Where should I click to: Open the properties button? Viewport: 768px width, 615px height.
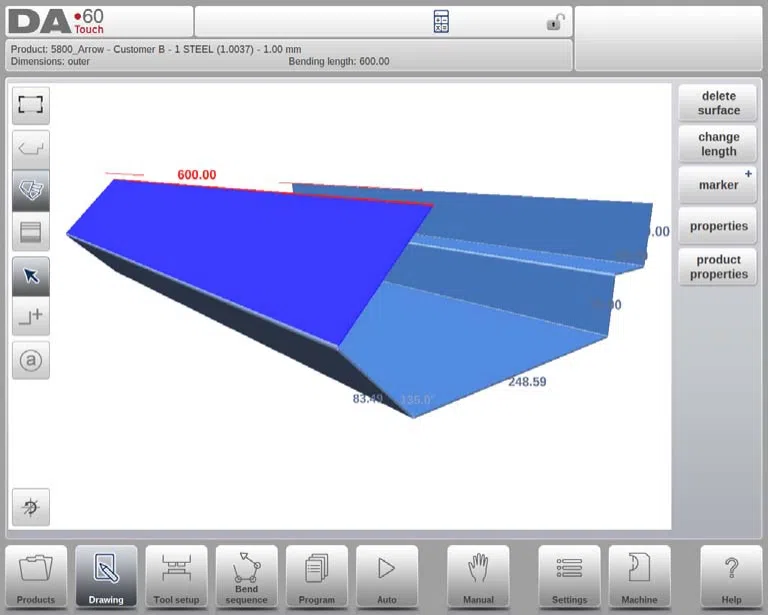tap(718, 226)
